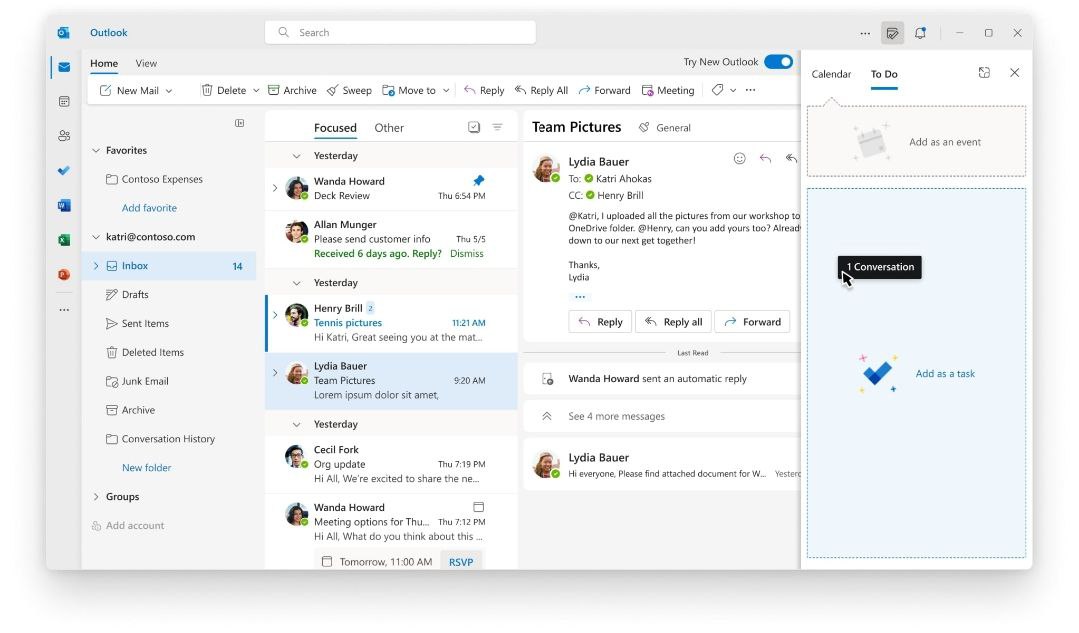The width and height of the screenshot is (1079, 633).
Task: Expand the To Do pane to full view
Action: click(x=984, y=73)
